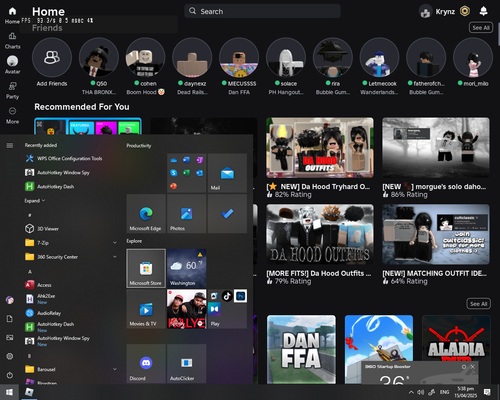This screenshot has width=500, height=400.
Task: Expand the Start menu hamburger
Action: tap(10, 145)
